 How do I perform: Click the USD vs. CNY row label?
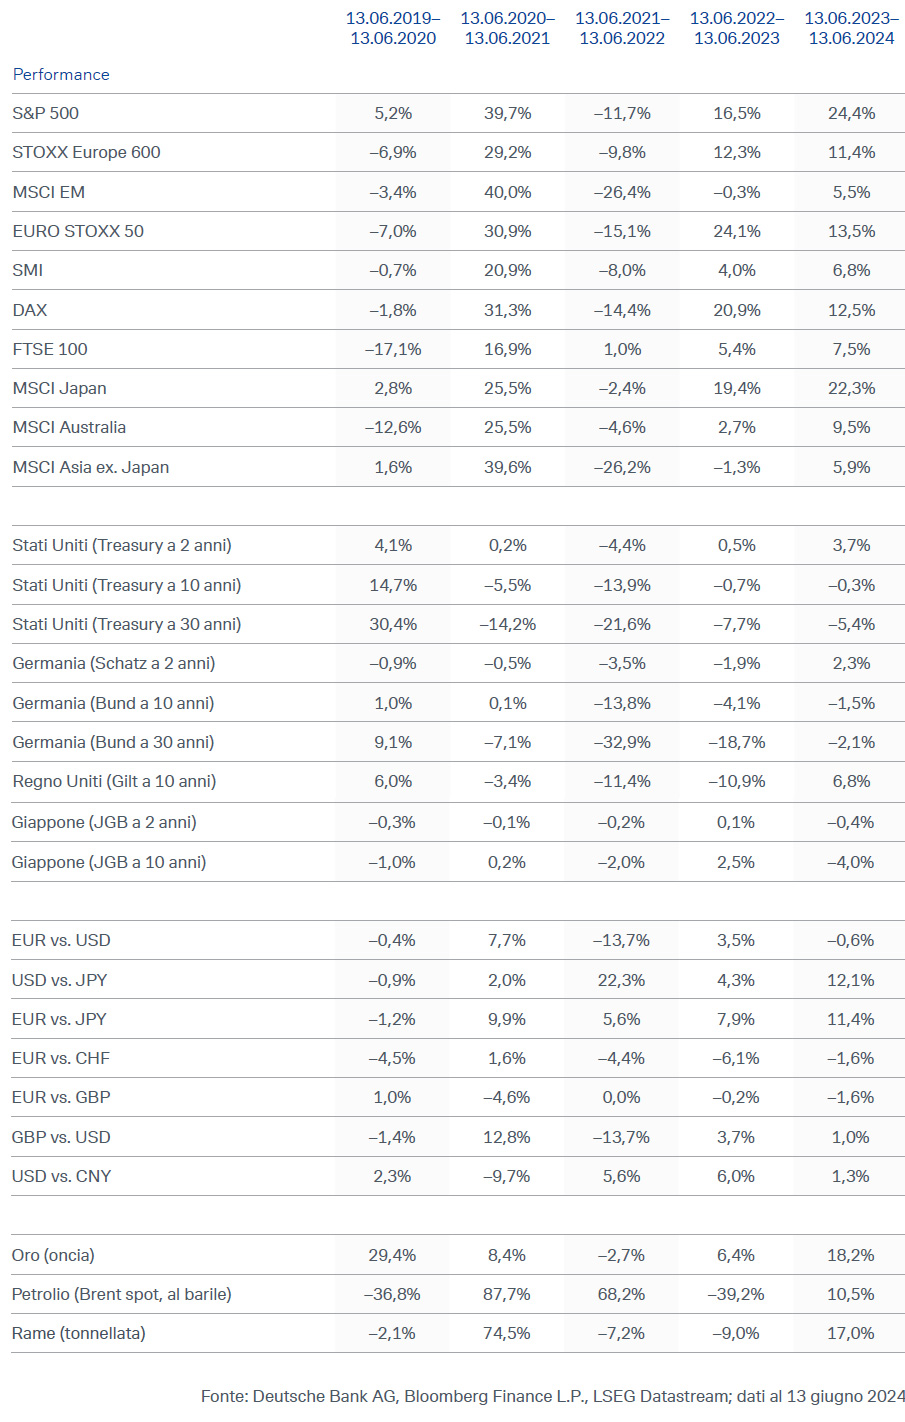pos(61,1176)
